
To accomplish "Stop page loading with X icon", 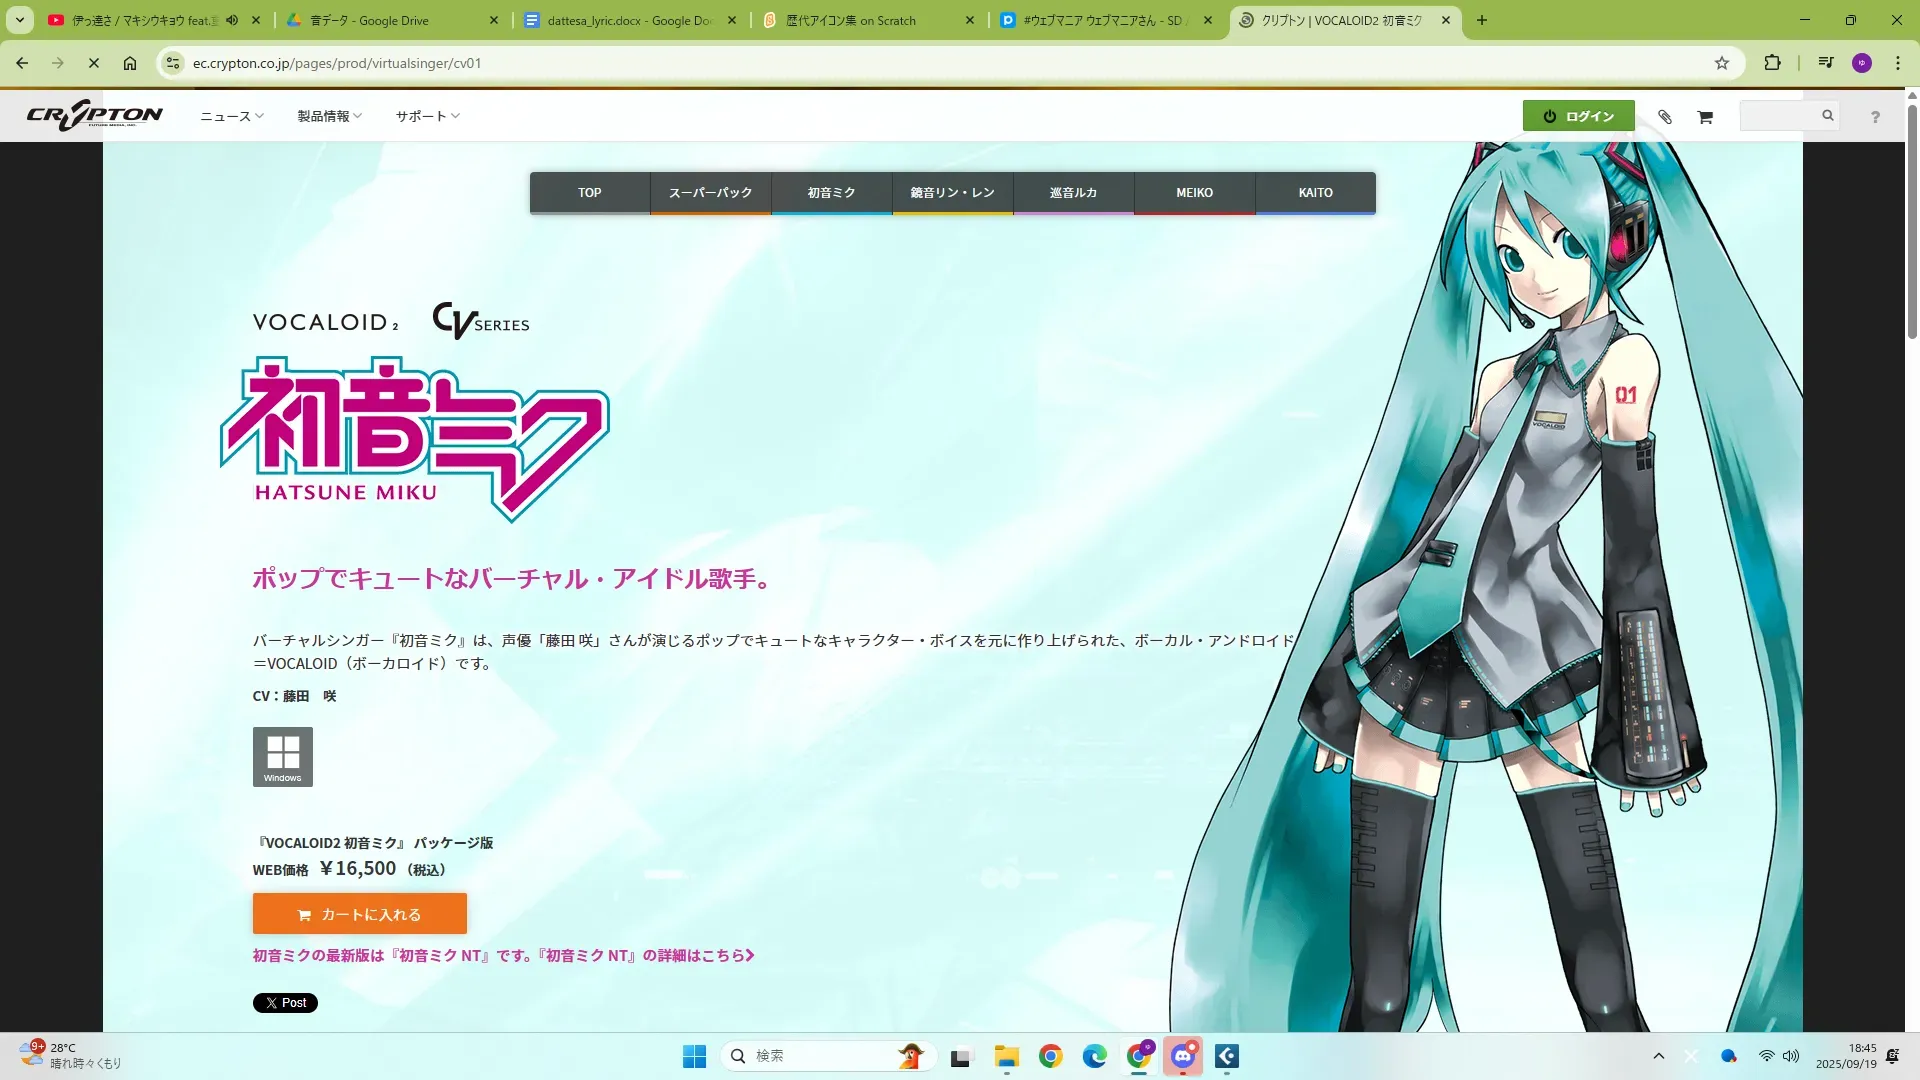I will tap(93, 63).
